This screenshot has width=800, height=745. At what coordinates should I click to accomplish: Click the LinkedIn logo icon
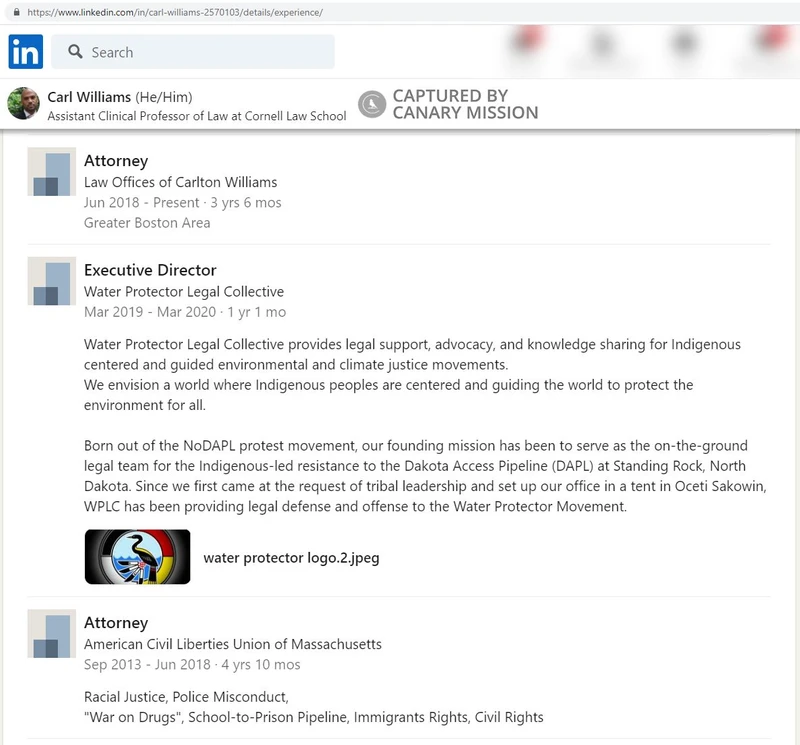pos(26,52)
